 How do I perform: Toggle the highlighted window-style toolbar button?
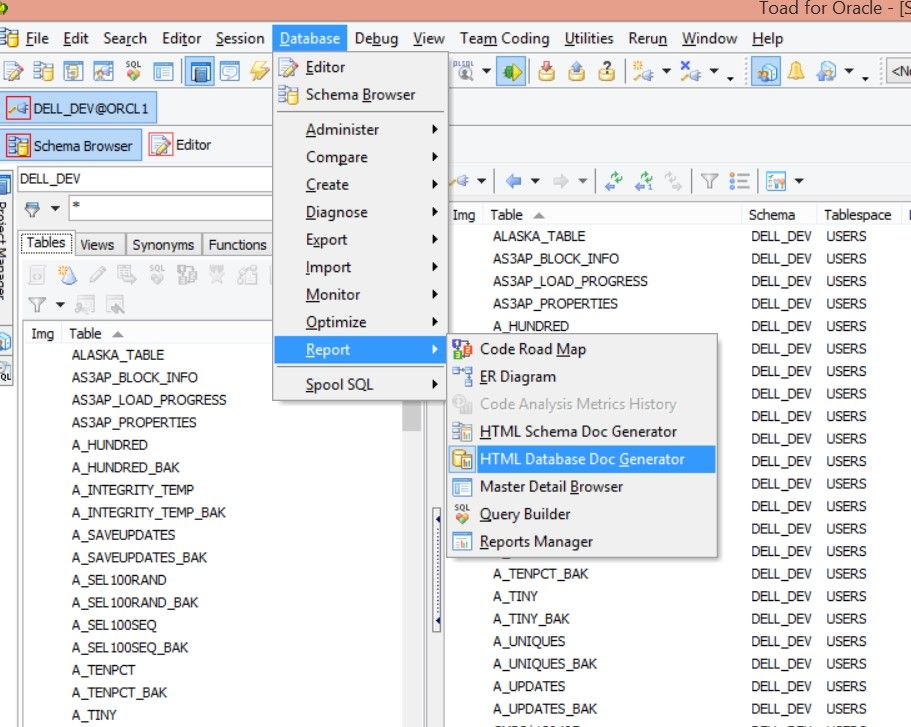coord(200,71)
